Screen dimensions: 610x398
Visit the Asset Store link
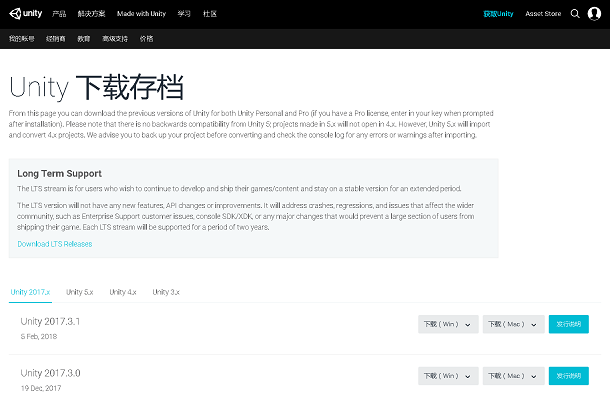point(543,14)
